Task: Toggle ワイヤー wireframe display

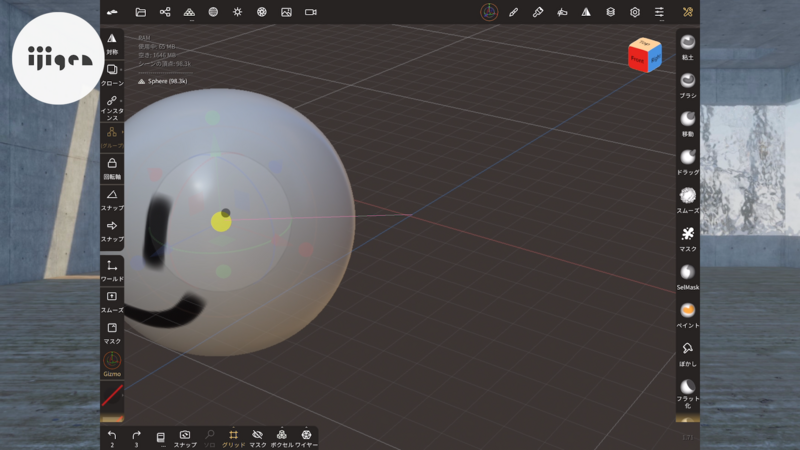Action: (306, 438)
